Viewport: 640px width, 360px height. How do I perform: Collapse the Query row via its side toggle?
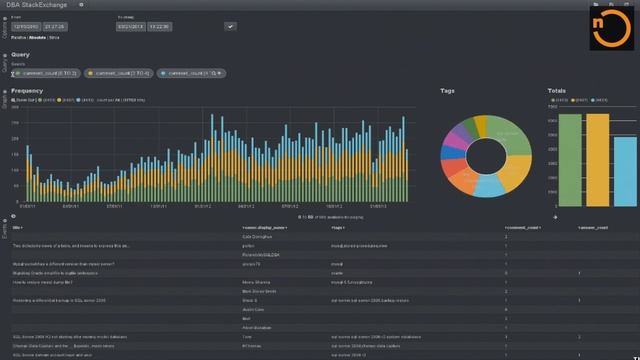5,55
